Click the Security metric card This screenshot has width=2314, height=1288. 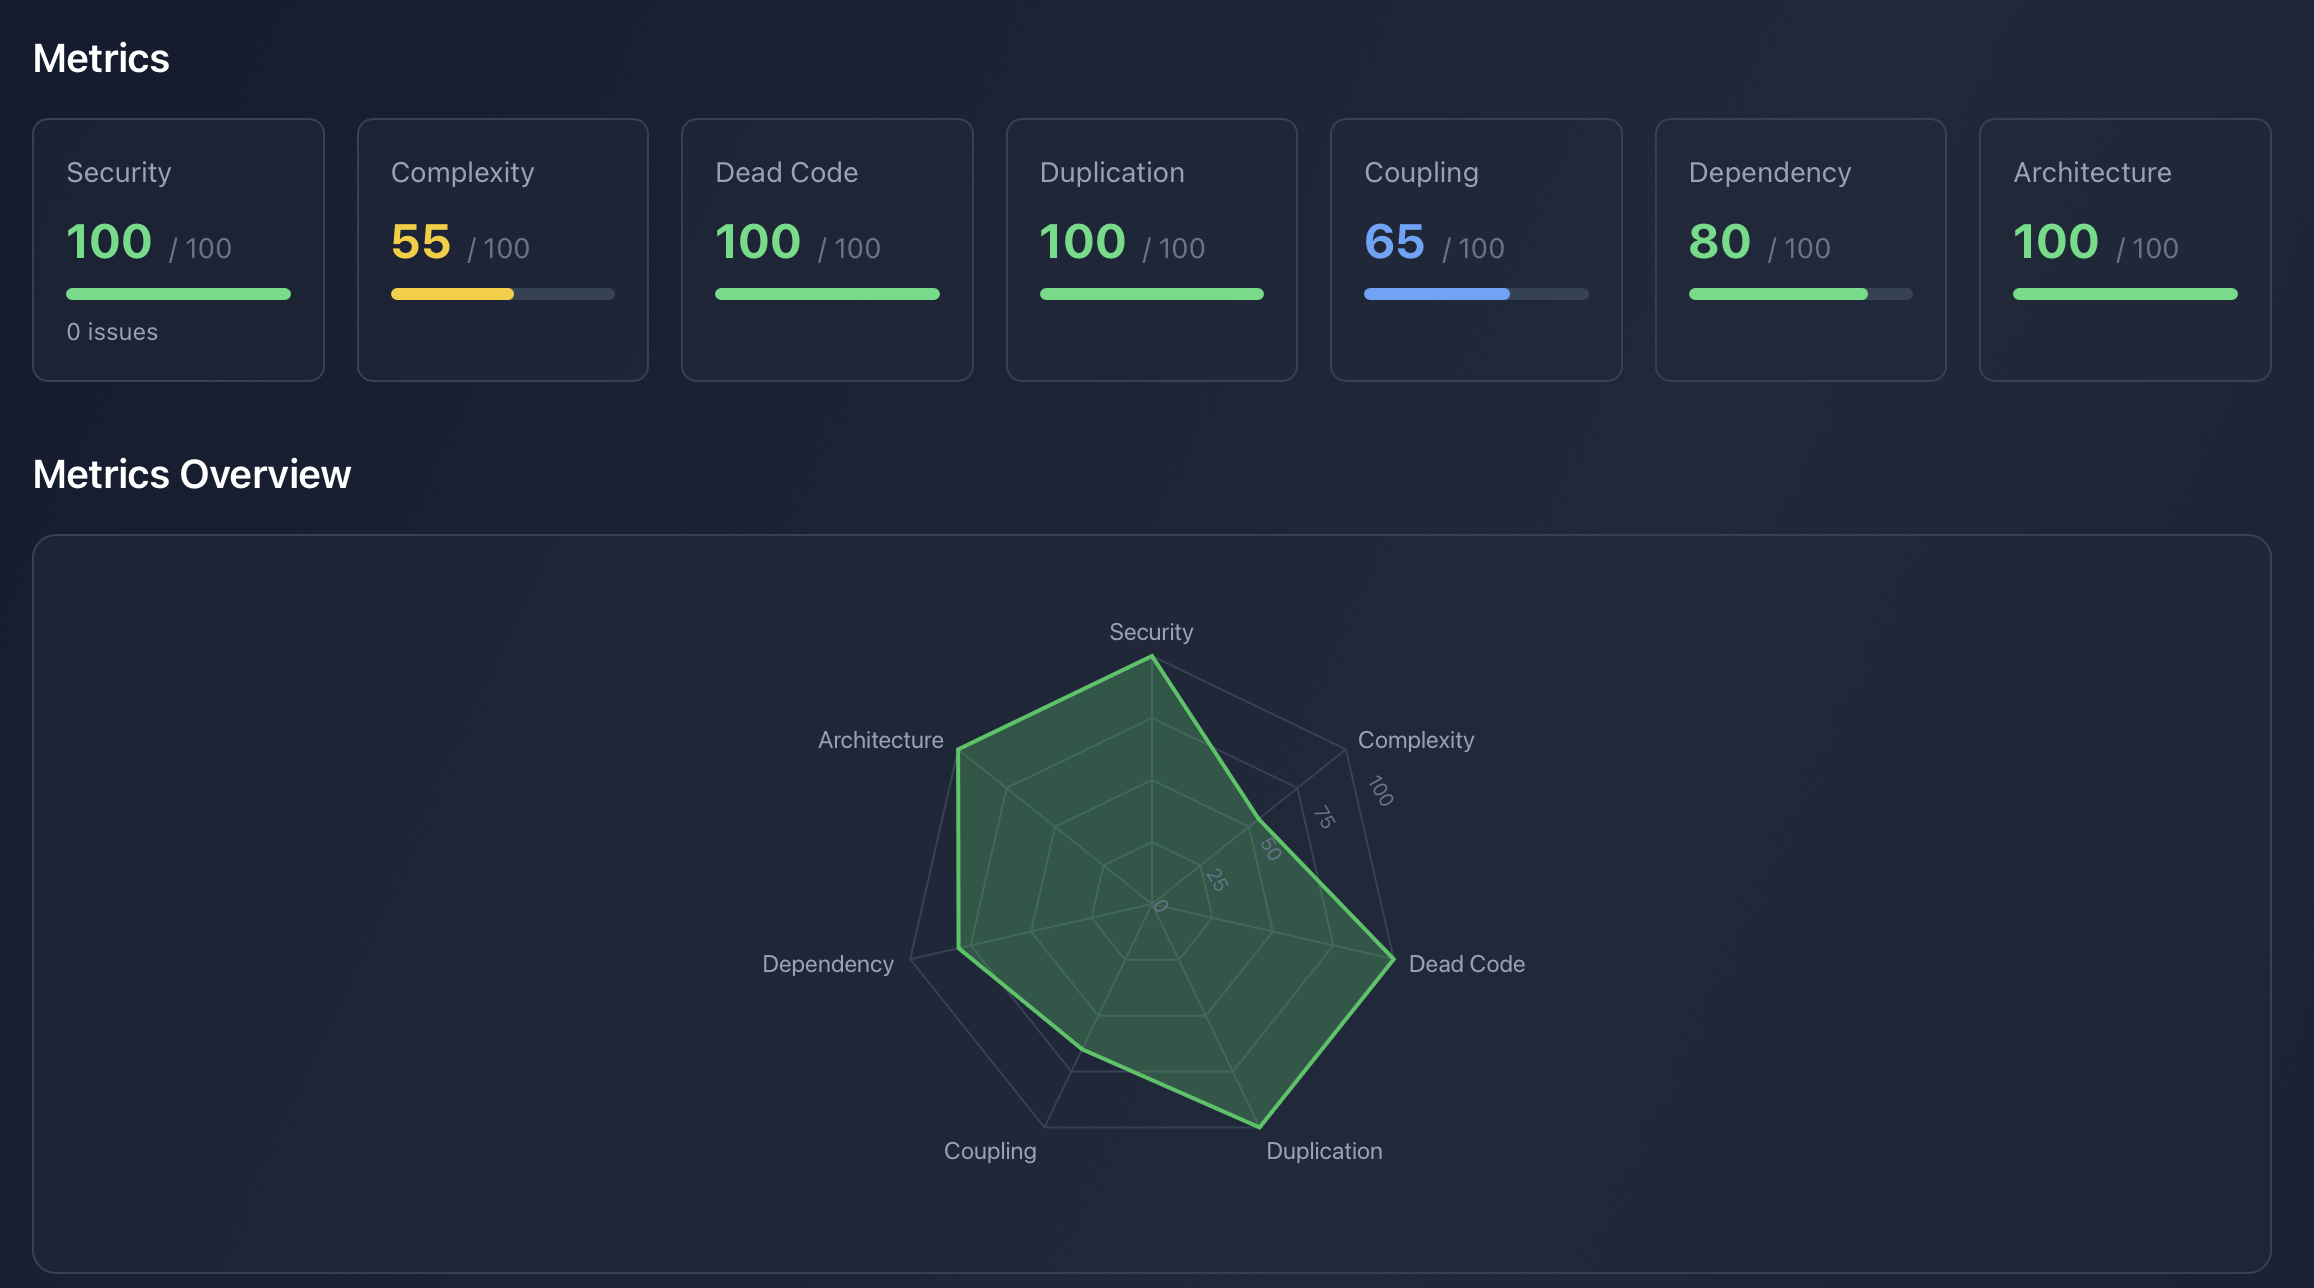[x=178, y=249]
